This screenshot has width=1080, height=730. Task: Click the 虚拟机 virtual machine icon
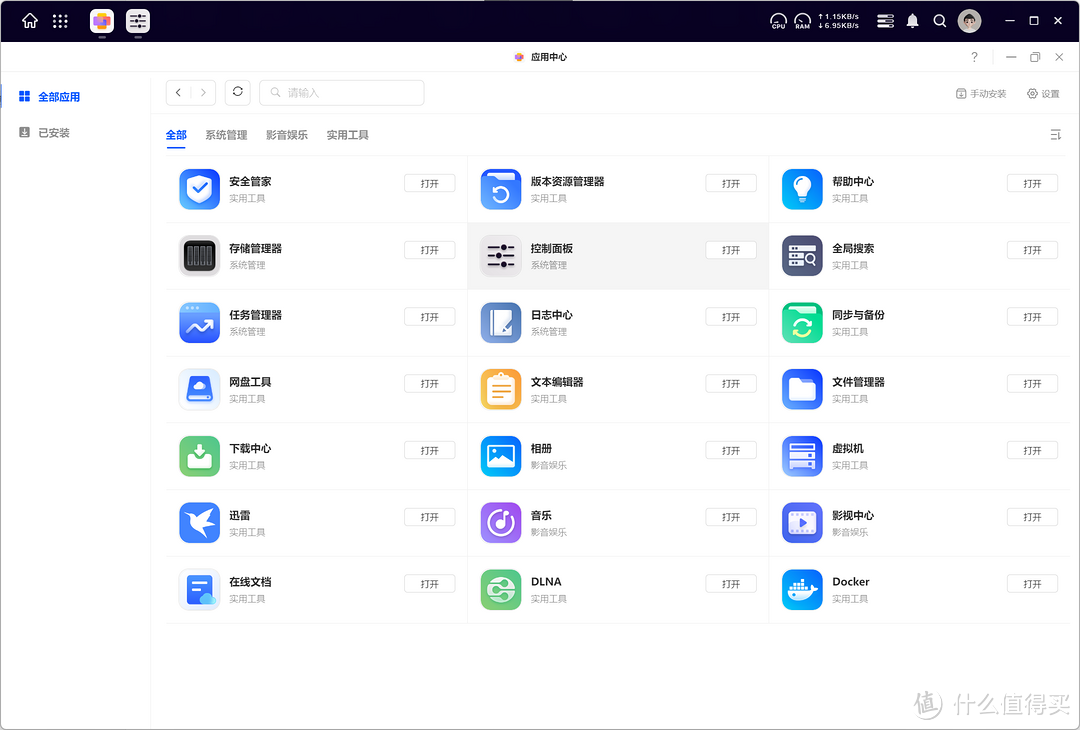(x=801, y=456)
